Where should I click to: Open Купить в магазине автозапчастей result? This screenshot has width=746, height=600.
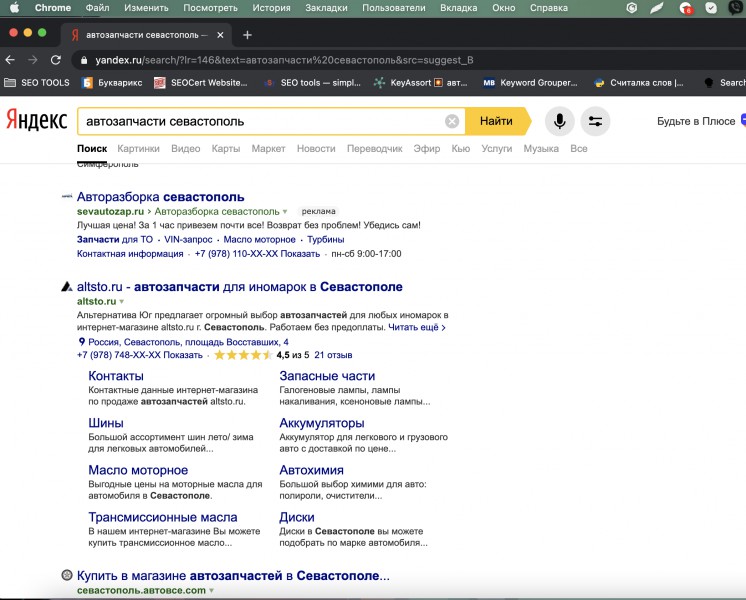(x=233, y=575)
